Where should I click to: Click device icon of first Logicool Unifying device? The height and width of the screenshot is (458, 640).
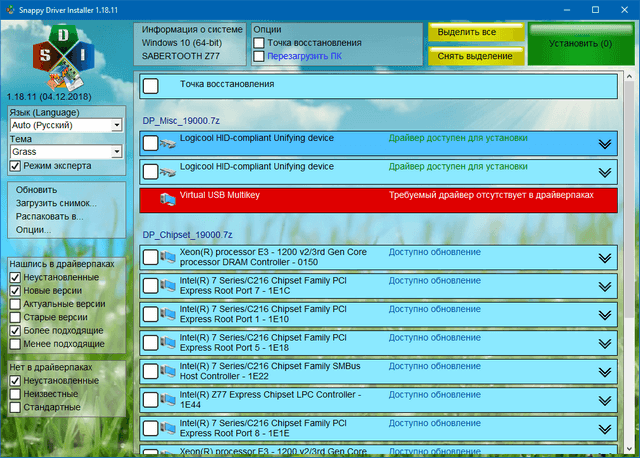point(168,144)
